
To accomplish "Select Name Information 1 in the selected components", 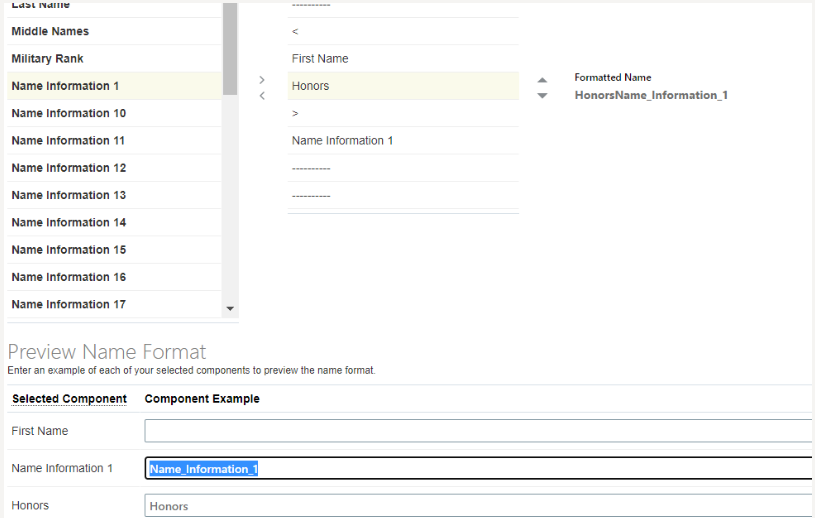I will [403, 141].
